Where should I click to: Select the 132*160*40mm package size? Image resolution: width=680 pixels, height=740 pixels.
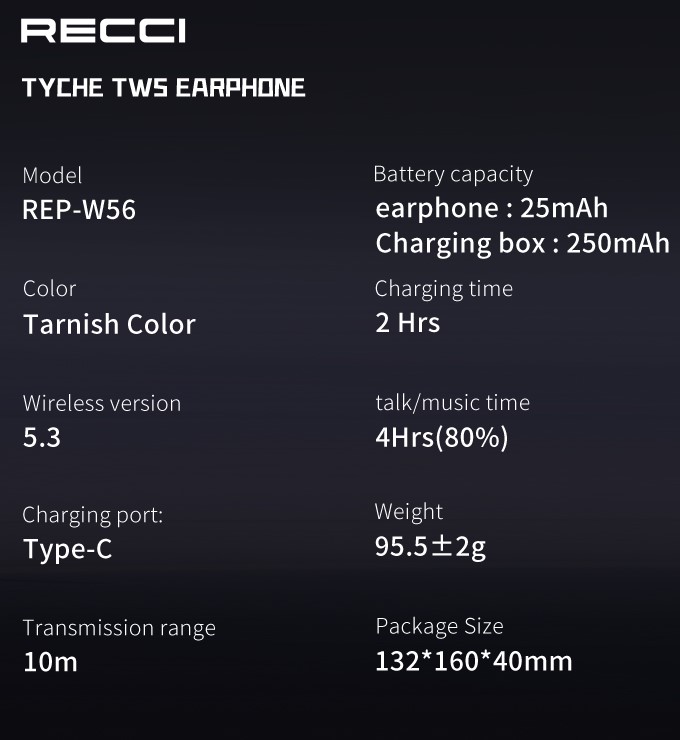point(474,661)
